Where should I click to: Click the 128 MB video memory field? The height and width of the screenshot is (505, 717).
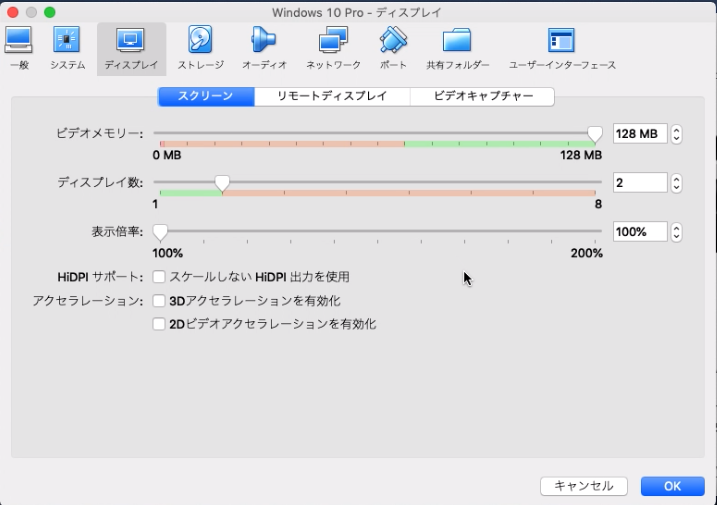pyautogui.click(x=640, y=134)
